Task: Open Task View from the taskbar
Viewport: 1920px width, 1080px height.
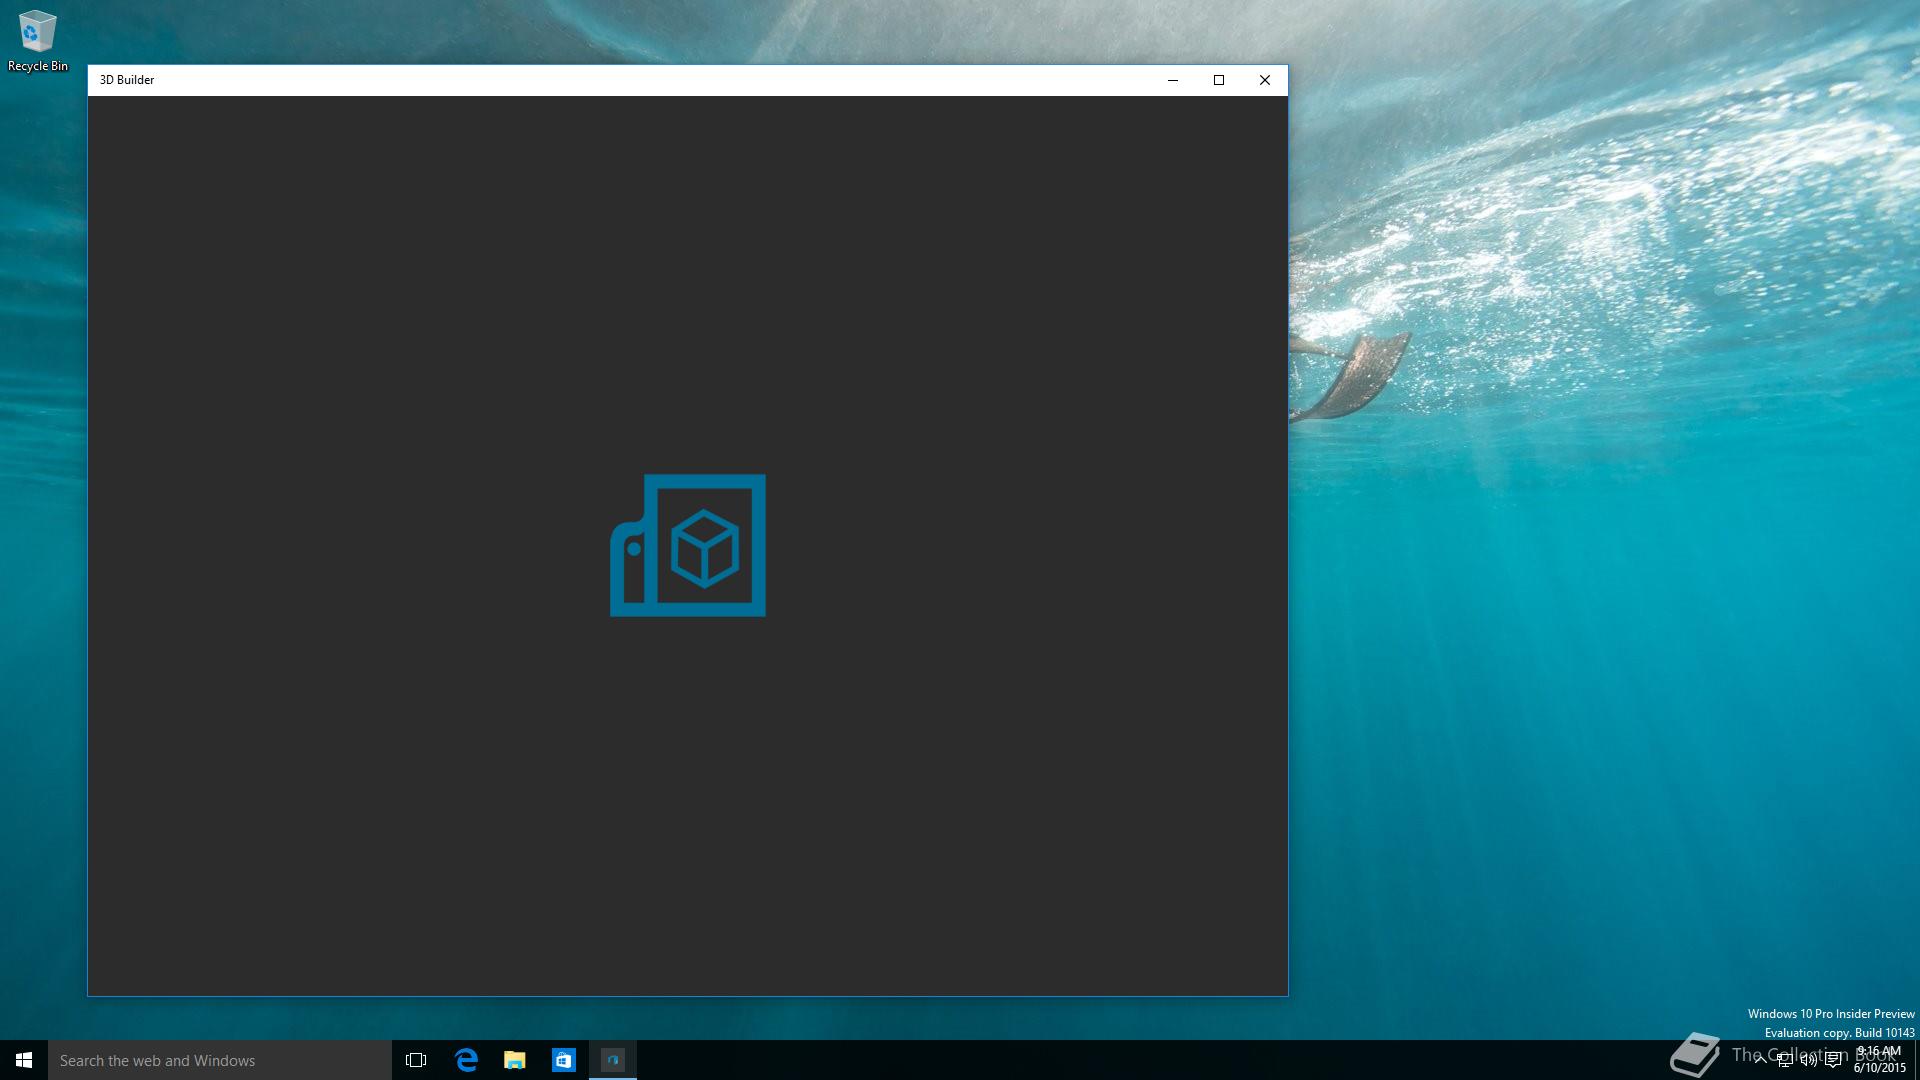Action: click(x=416, y=1060)
